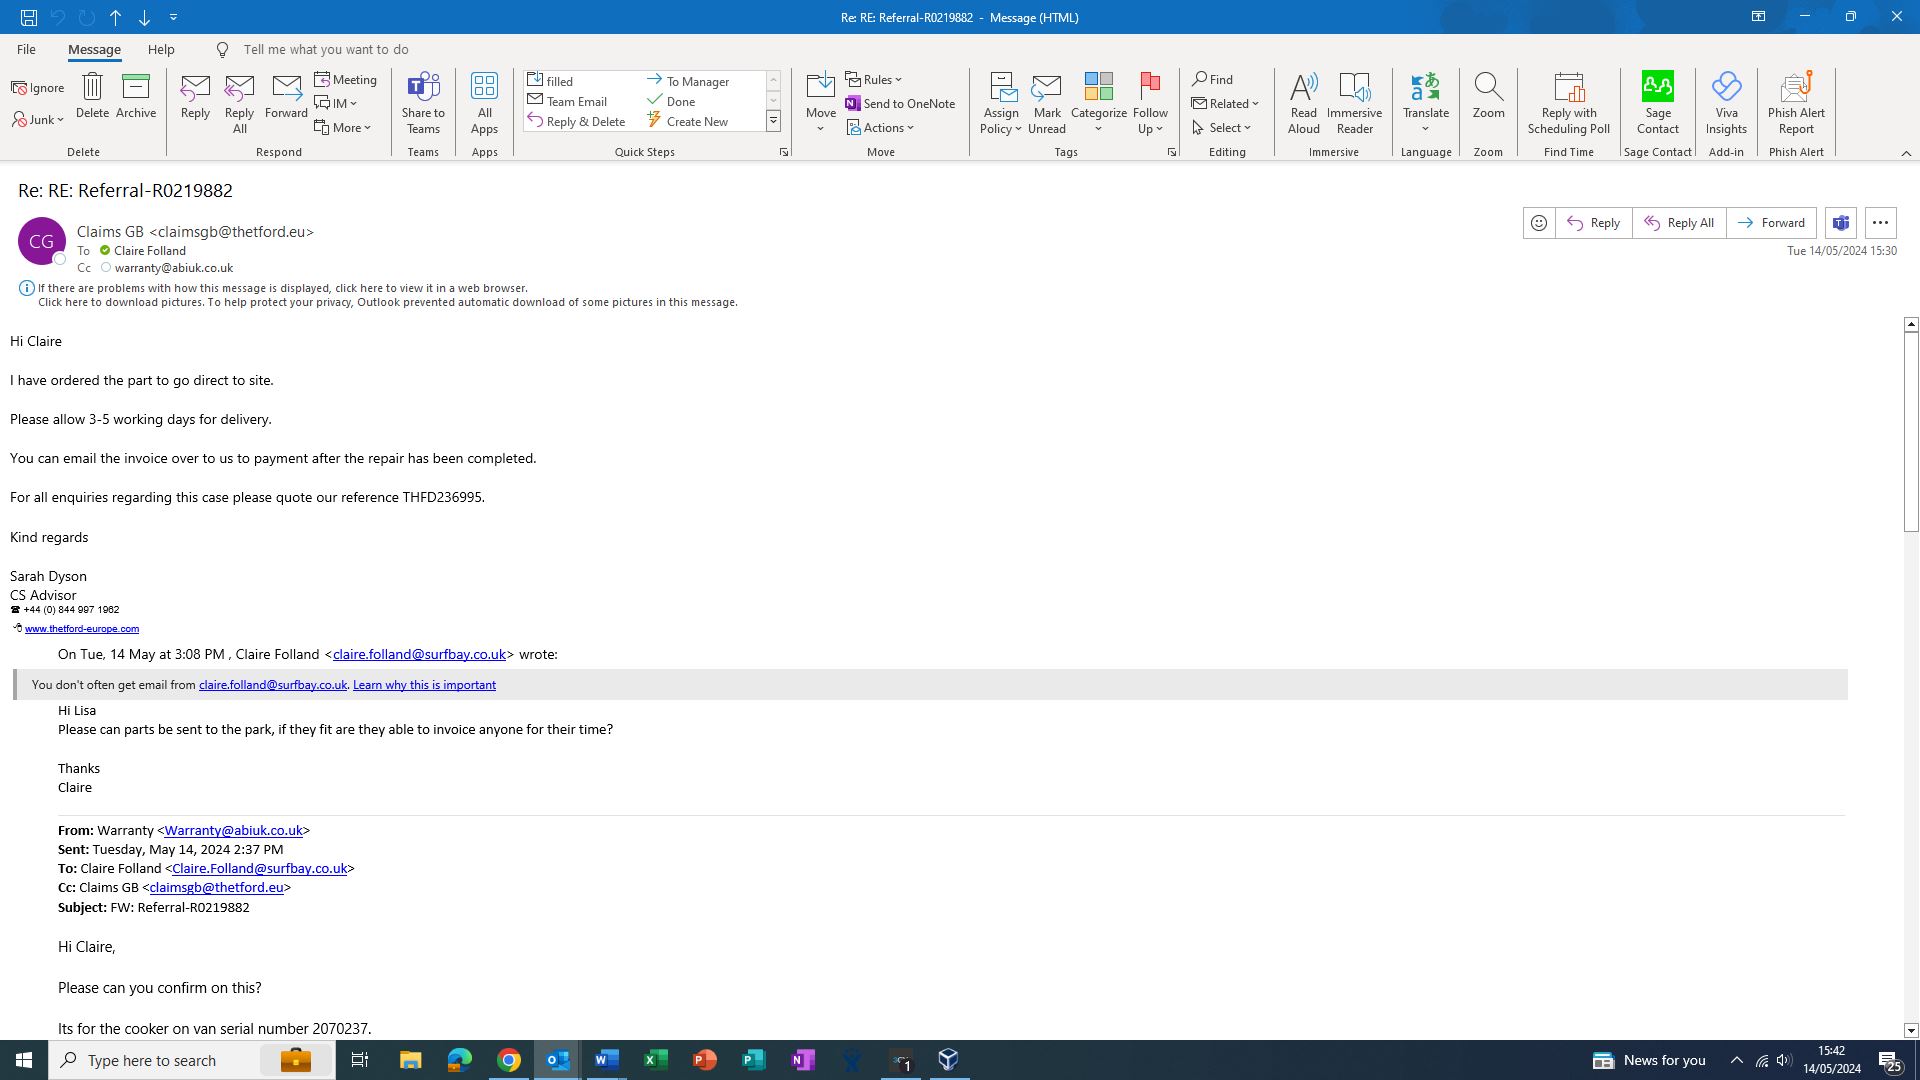Open Excel from the Windows taskbar
The image size is (1920, 1080).
[656, 1060]
